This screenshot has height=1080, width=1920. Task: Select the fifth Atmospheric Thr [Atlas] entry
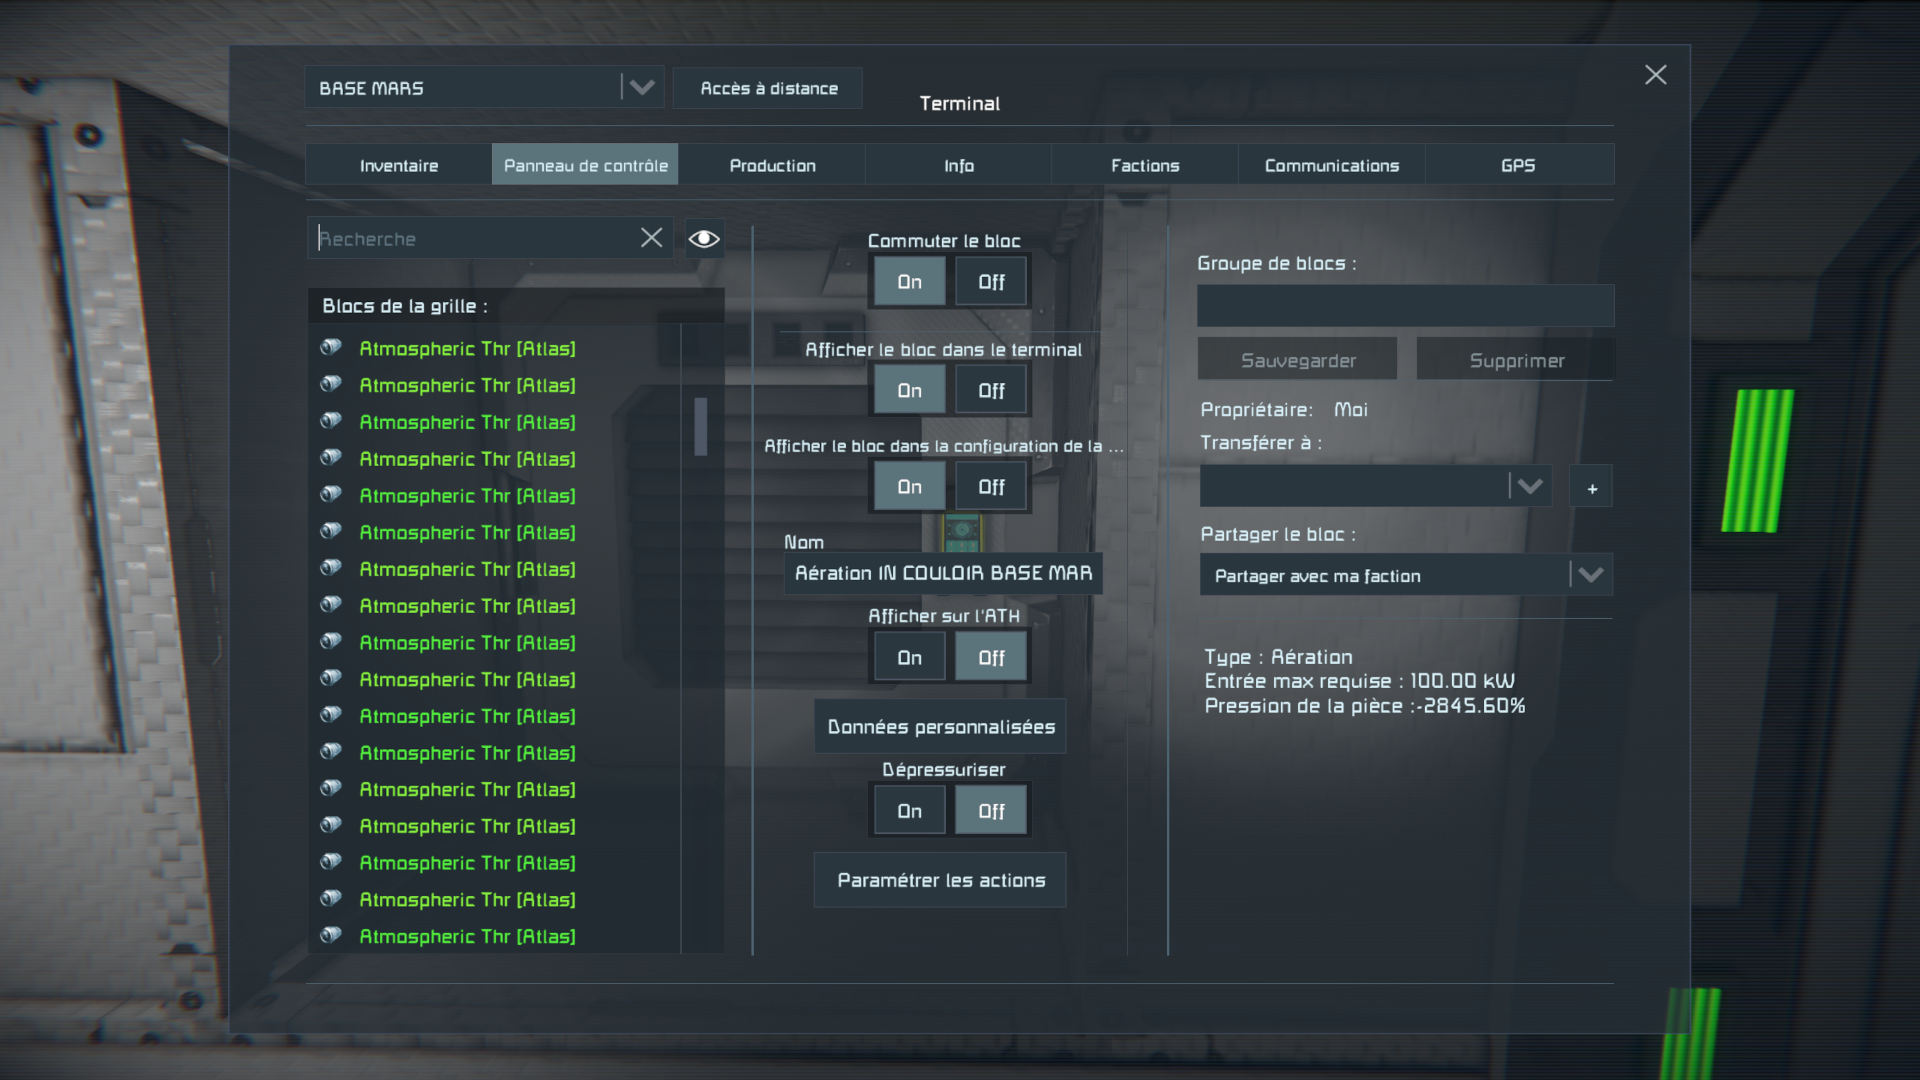click(x=467, y=496)
